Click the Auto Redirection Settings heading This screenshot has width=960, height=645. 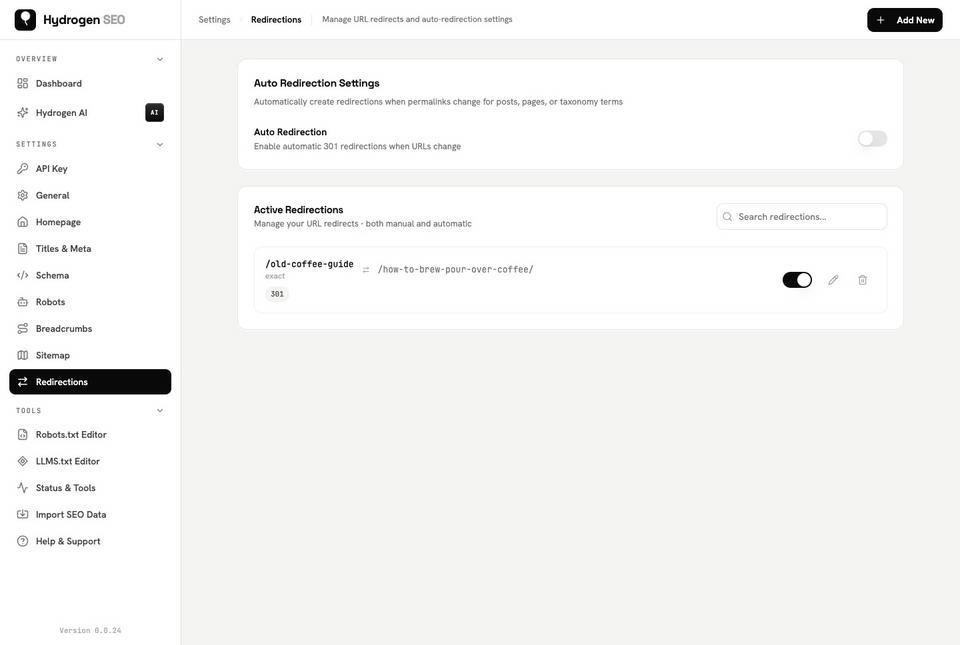tap(317, 83)
